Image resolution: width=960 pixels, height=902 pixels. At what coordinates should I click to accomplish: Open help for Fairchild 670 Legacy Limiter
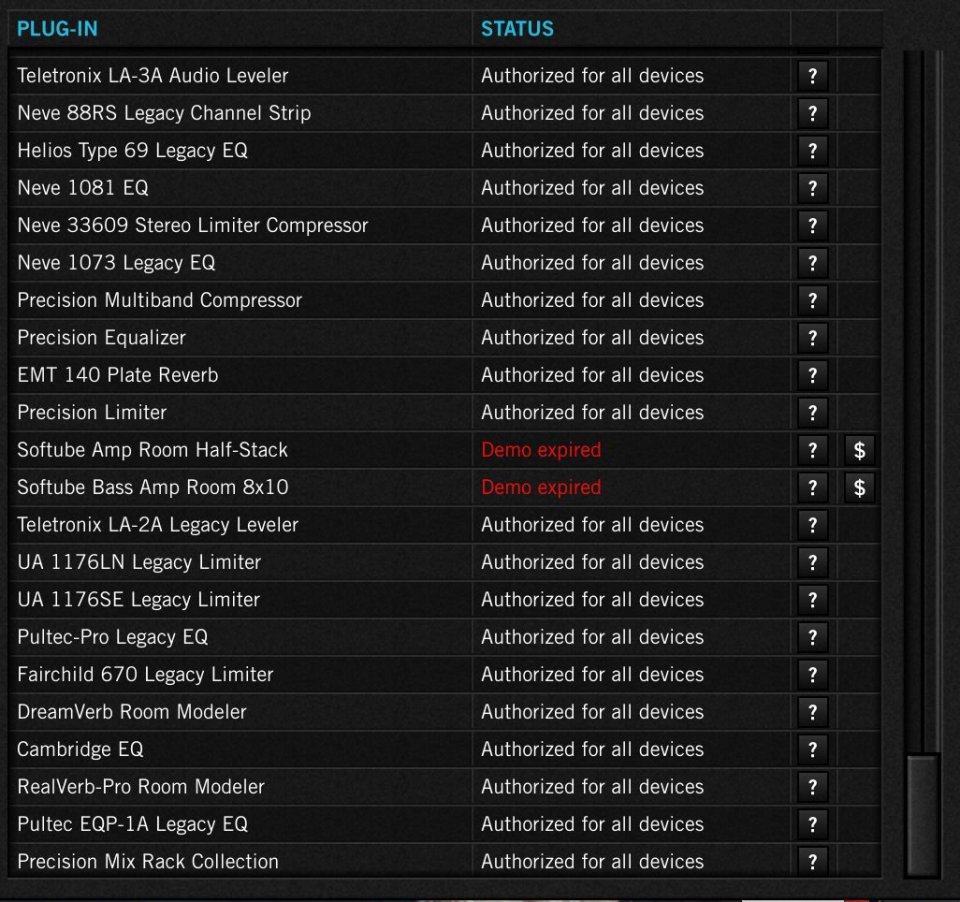click(x=812, y=674)
